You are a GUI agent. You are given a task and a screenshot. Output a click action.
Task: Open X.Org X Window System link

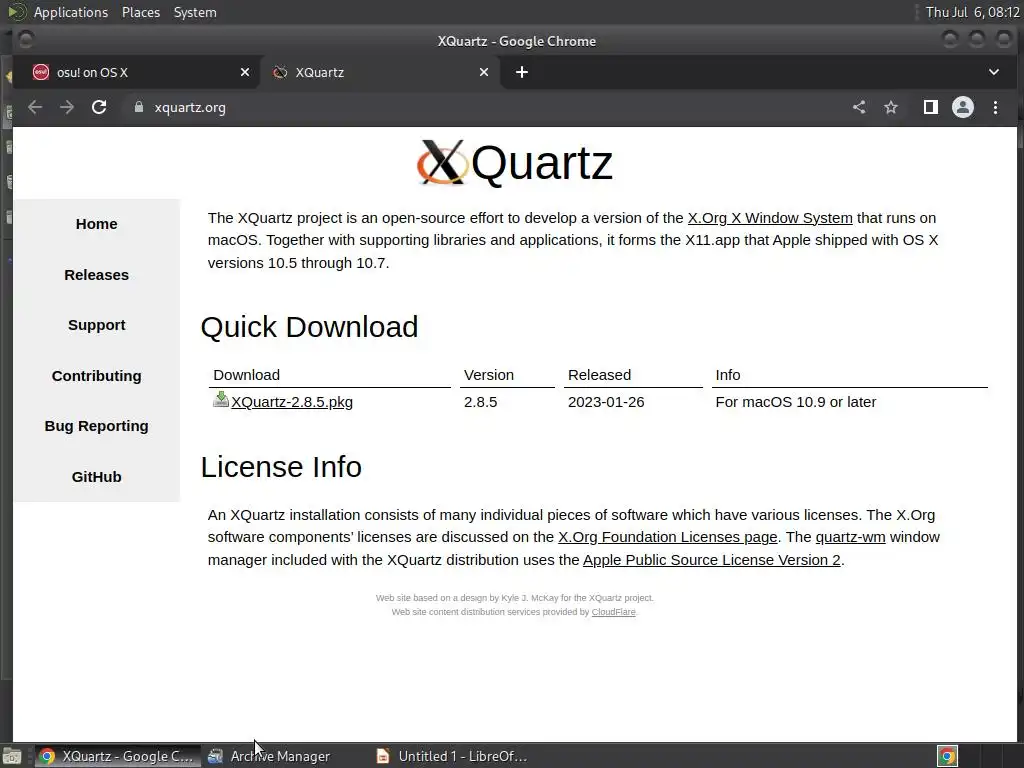(770, 217)
